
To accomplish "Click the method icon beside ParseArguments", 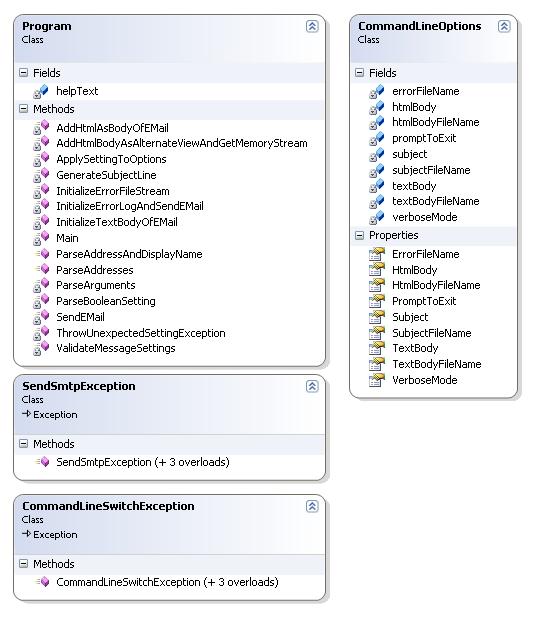I will tap(41, 285).
